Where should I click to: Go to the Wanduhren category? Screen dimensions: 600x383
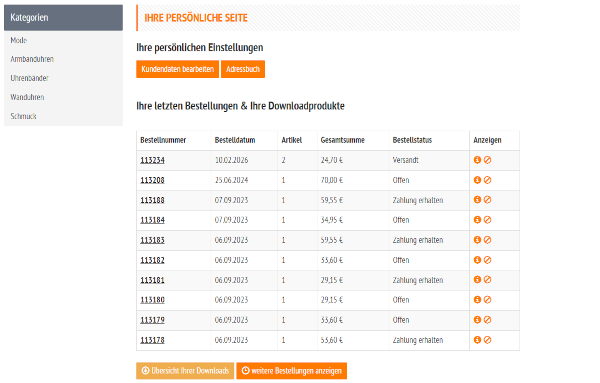click(27, 97)
